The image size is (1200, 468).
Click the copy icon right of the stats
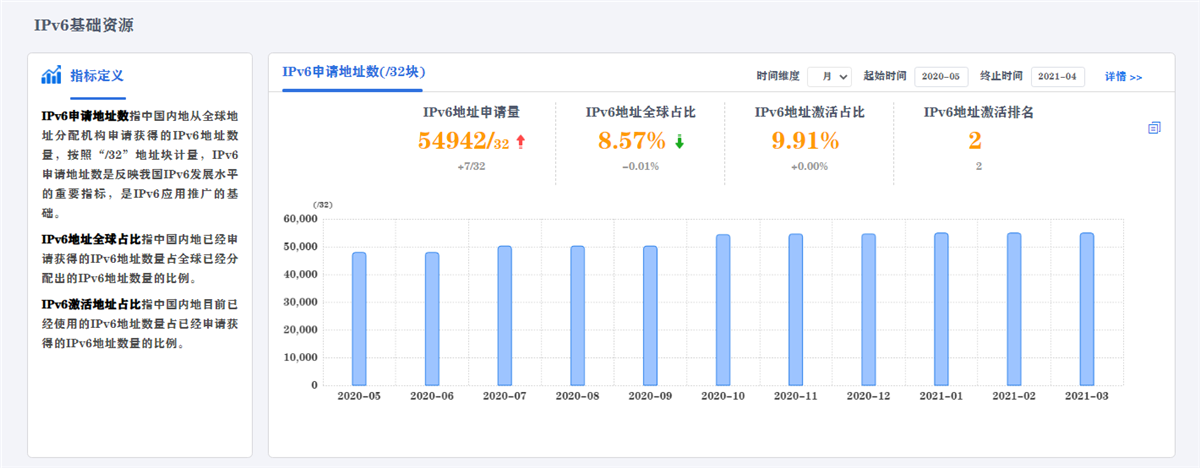click(1155, 128)
